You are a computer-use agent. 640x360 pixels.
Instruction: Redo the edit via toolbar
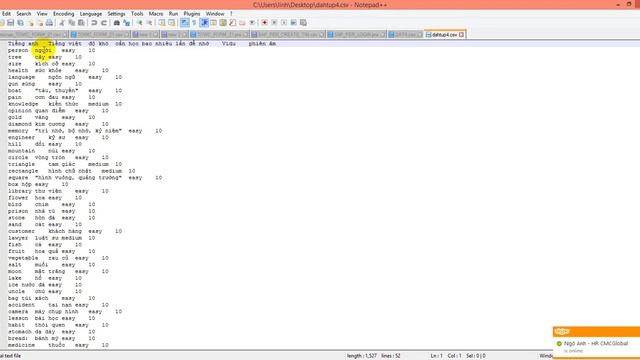[104, 23]
